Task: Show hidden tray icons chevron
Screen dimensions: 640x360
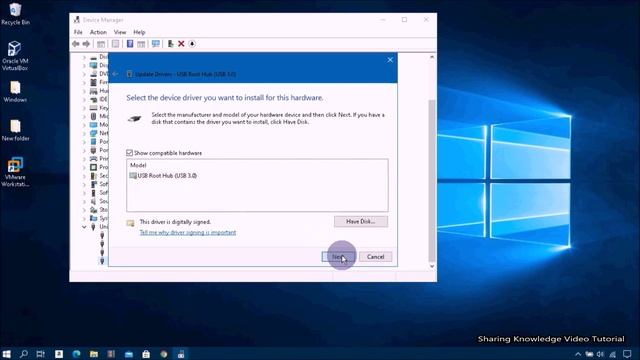Action: point(578,354)
